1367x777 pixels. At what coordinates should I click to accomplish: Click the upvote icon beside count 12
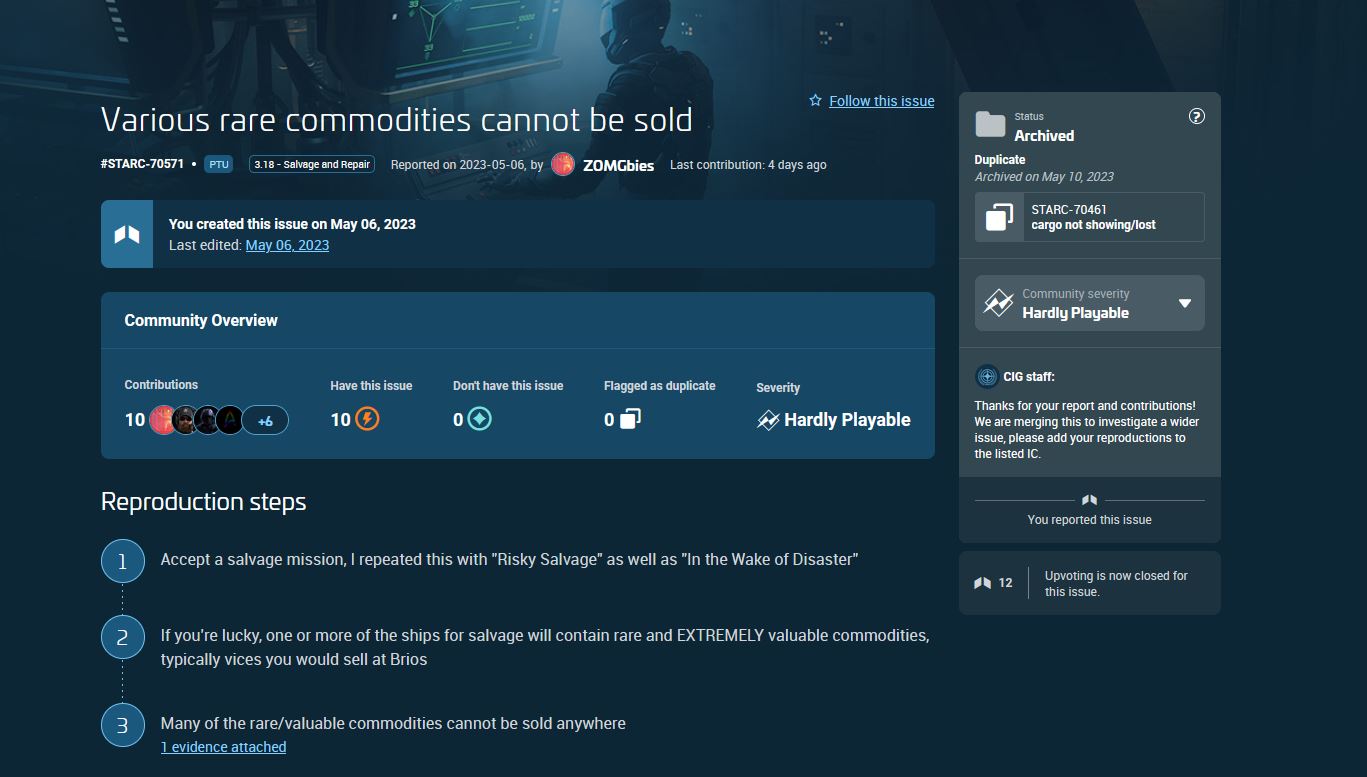[982, 583]
